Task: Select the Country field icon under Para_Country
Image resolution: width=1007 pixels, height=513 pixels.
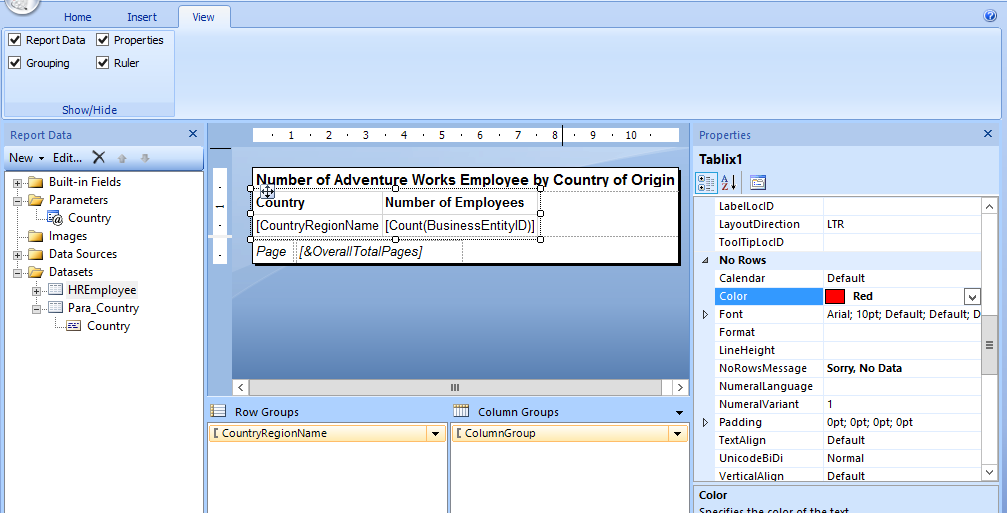Action: click(74, 326)
